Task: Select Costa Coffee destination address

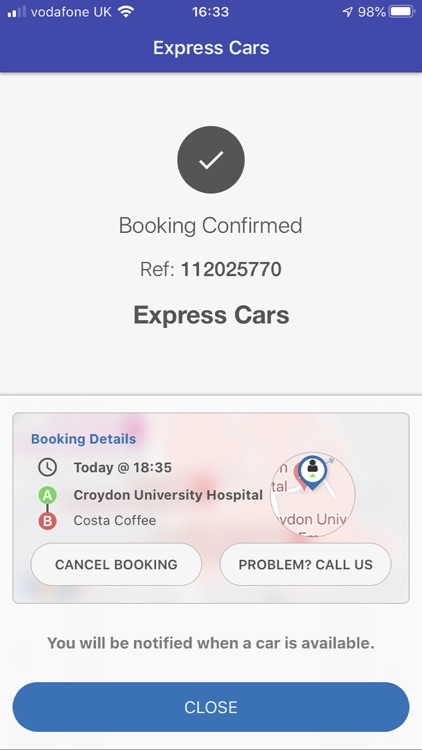Action: 115,520
